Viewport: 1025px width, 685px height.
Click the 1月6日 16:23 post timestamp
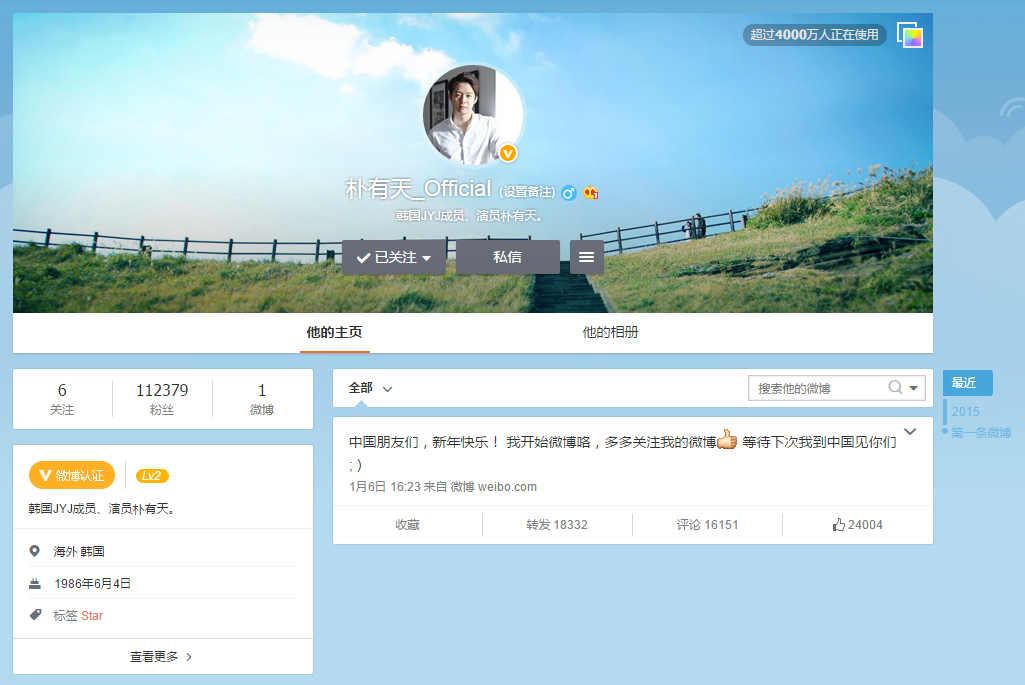pyautogui.click(x=384, y=487)
